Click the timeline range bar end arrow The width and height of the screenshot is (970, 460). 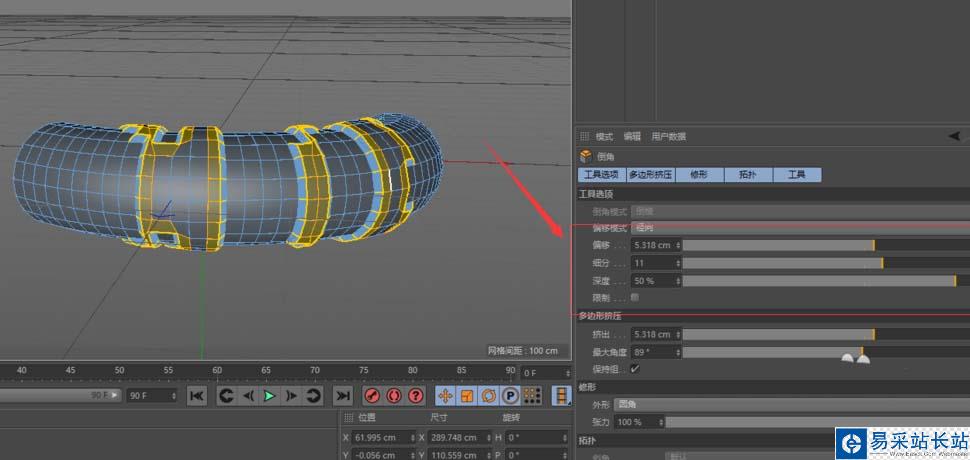(x=116, y=394)
